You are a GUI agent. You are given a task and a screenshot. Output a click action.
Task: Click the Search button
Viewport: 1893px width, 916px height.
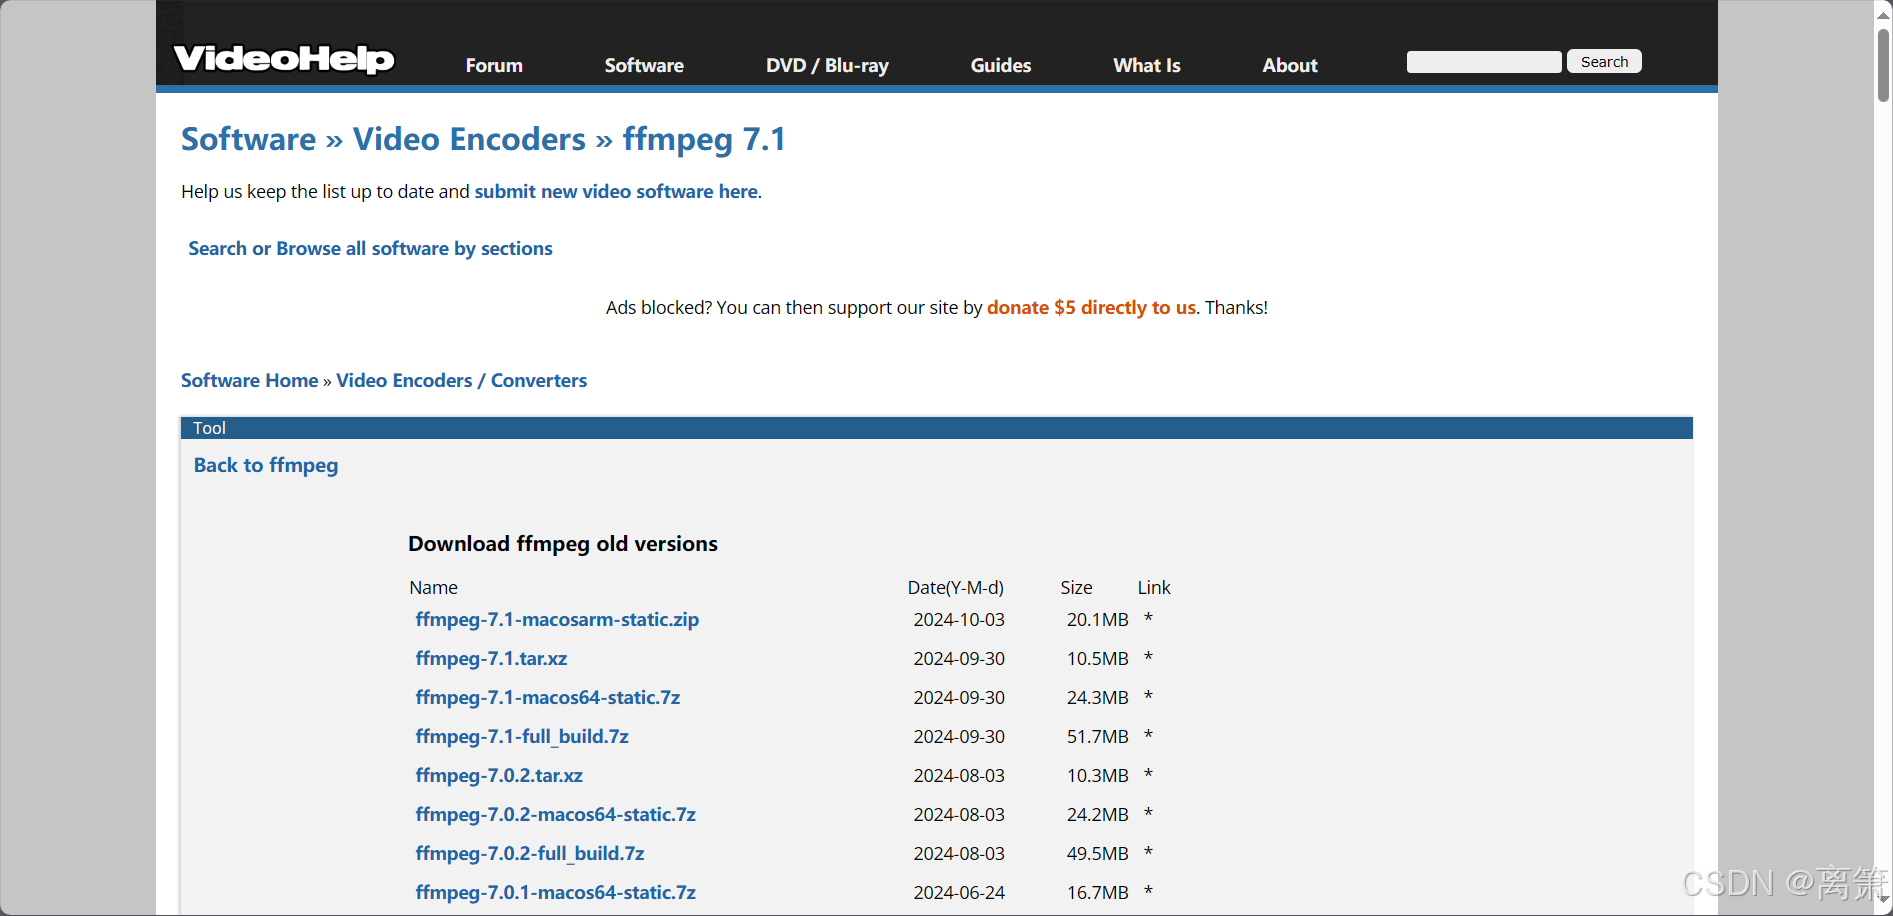tap(1604, 62)
